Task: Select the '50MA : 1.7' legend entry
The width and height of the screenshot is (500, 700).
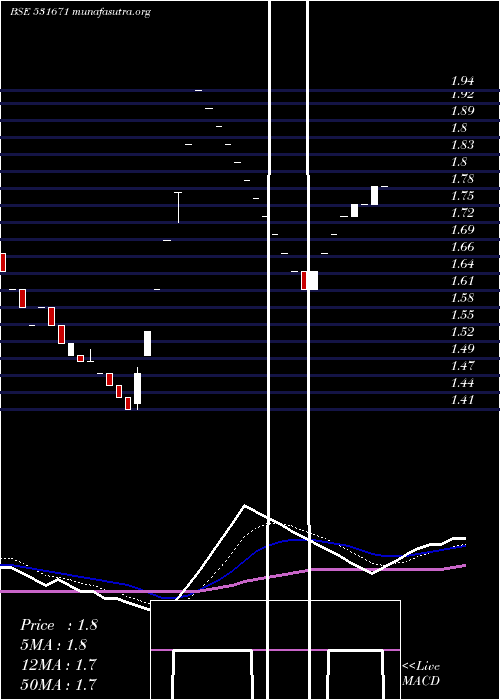Action: coord(58,684)
